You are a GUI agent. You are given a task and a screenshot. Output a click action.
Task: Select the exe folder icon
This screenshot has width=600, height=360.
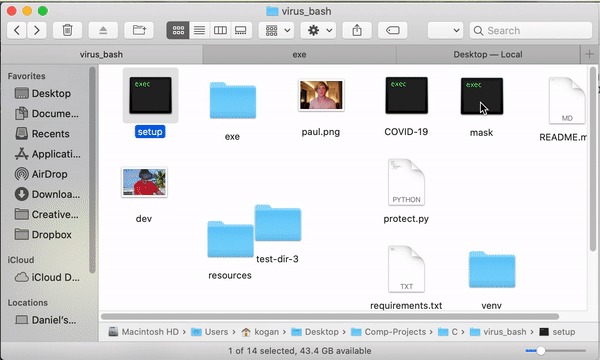pos(233,100)
